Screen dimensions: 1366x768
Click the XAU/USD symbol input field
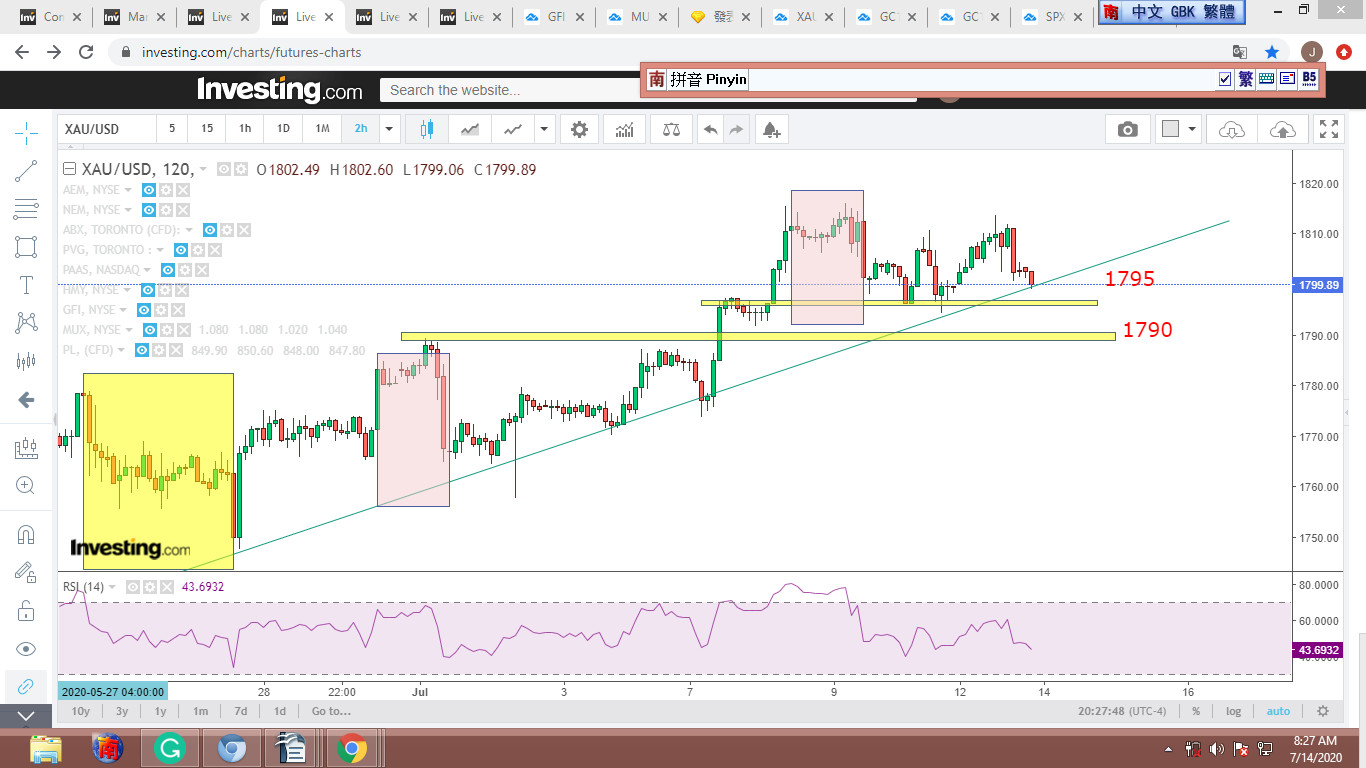coord(106,129)
